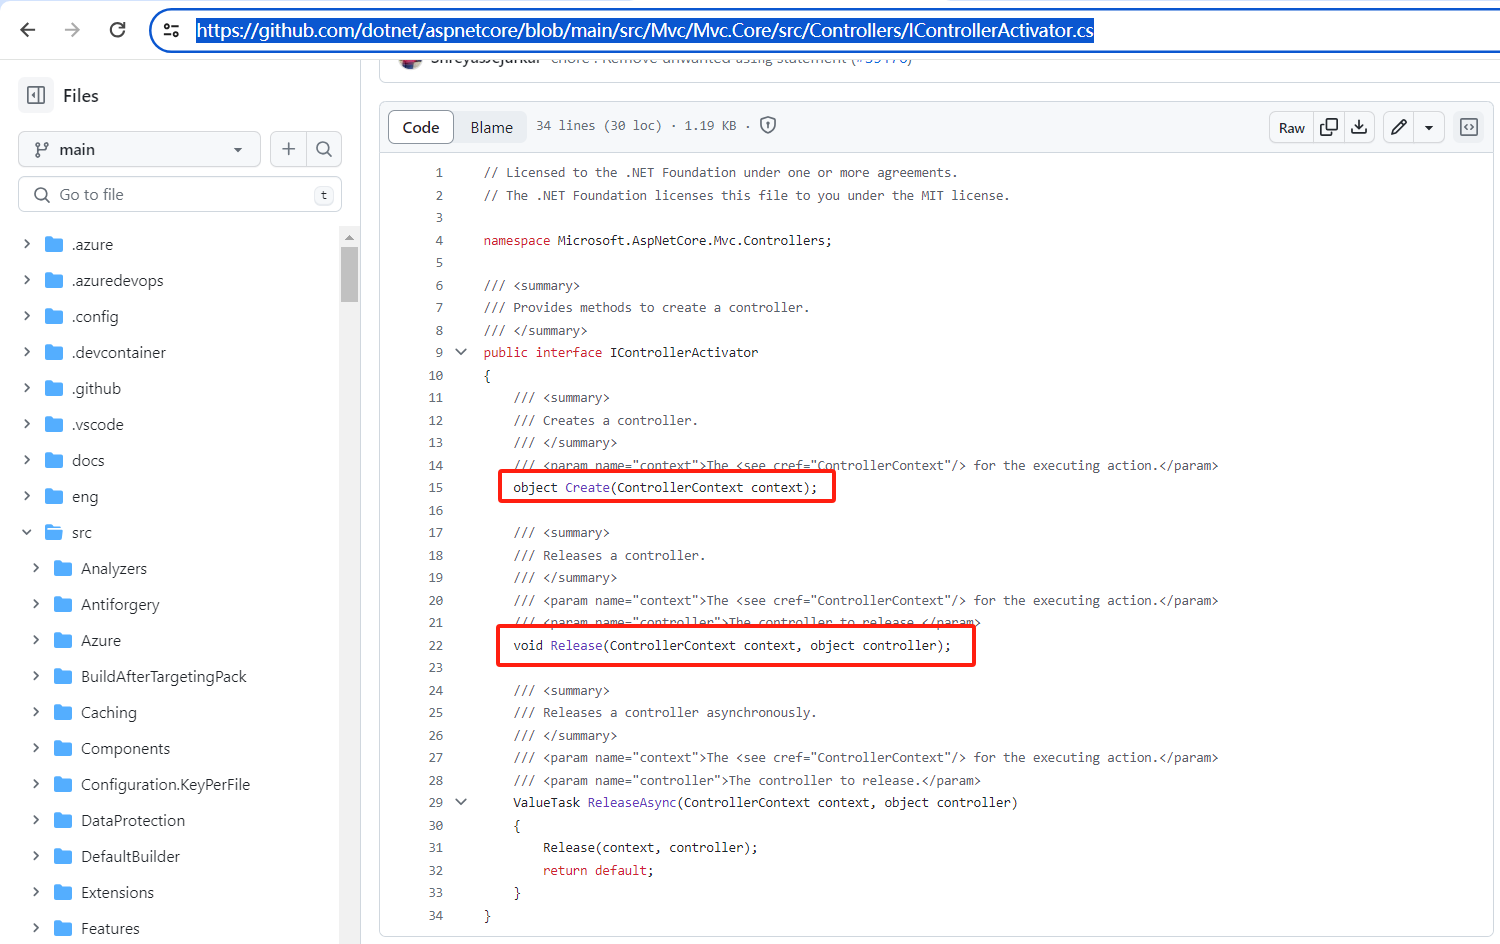Collapse the IControllerActivator interface code fold
Screen dimensions: 1500x944
[461, 352]
